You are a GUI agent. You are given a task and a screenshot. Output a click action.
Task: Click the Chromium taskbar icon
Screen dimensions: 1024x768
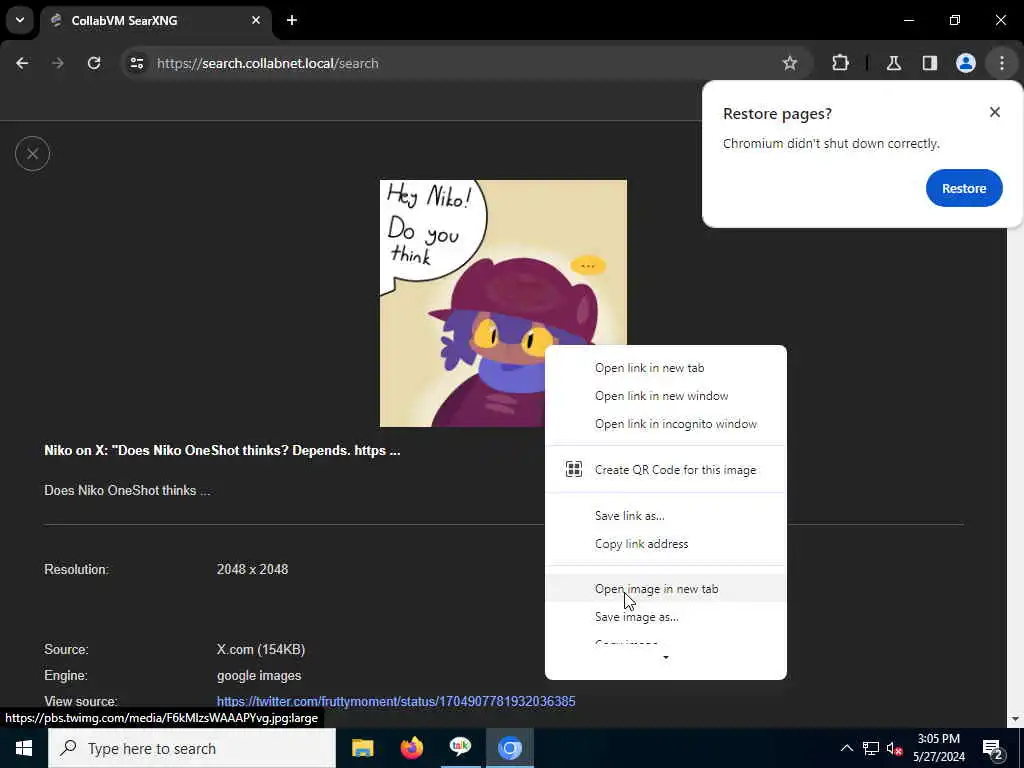coord(510,748)
